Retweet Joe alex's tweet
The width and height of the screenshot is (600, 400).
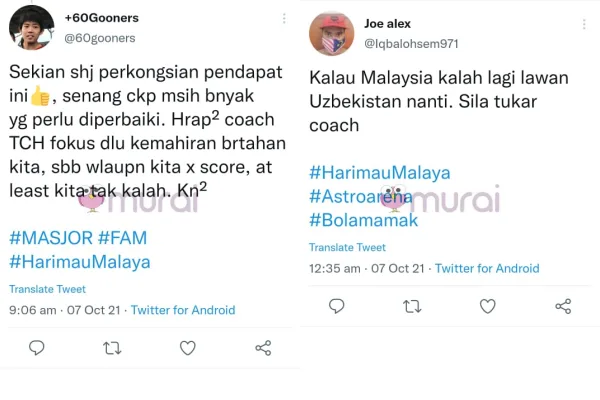412,306
